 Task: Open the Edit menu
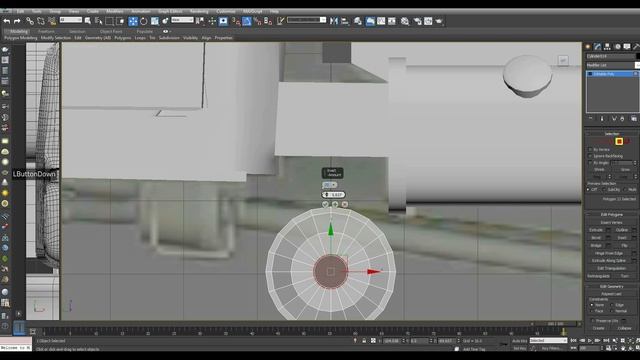click(x=20, y=11)
